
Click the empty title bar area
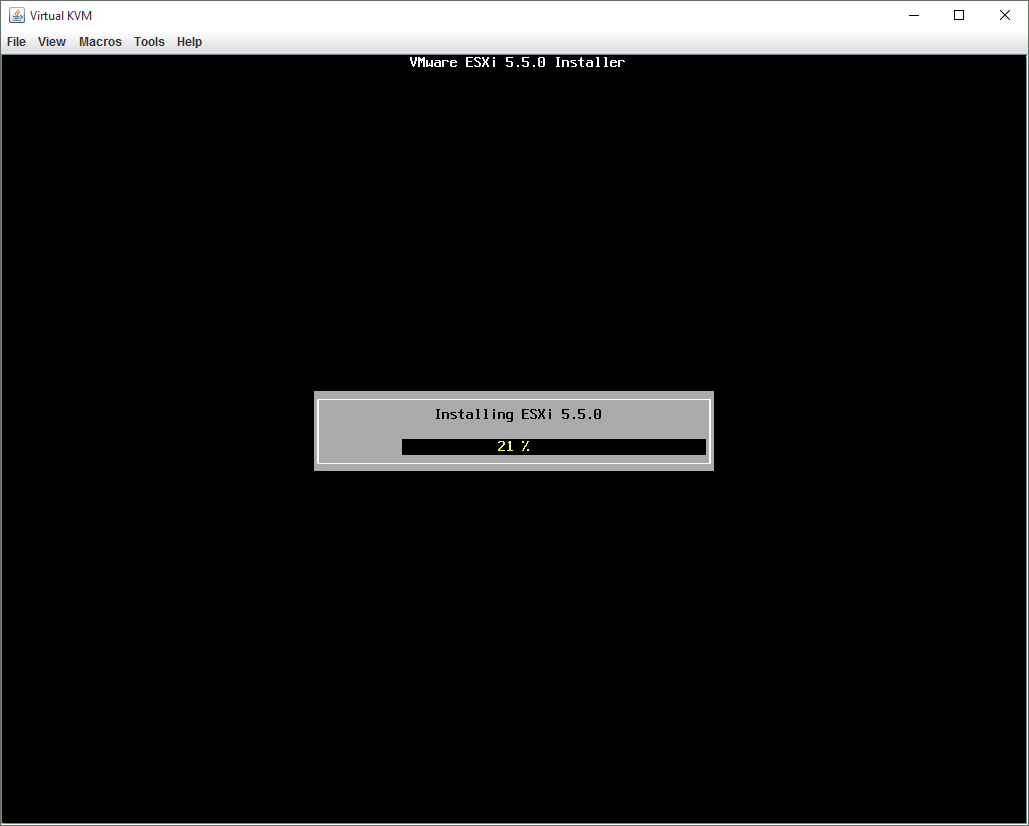click(x=500, y=15)
